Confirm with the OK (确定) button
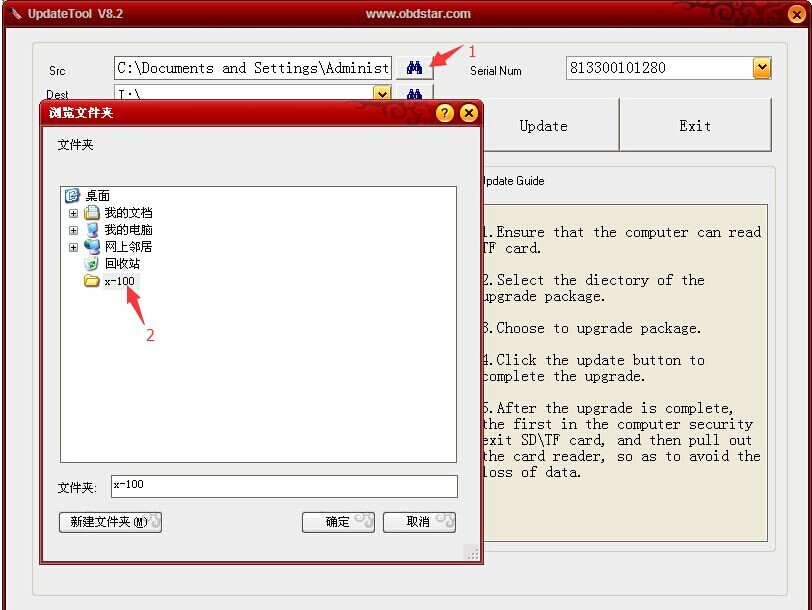This screenshot has height=610, width=812. [339, 522]
